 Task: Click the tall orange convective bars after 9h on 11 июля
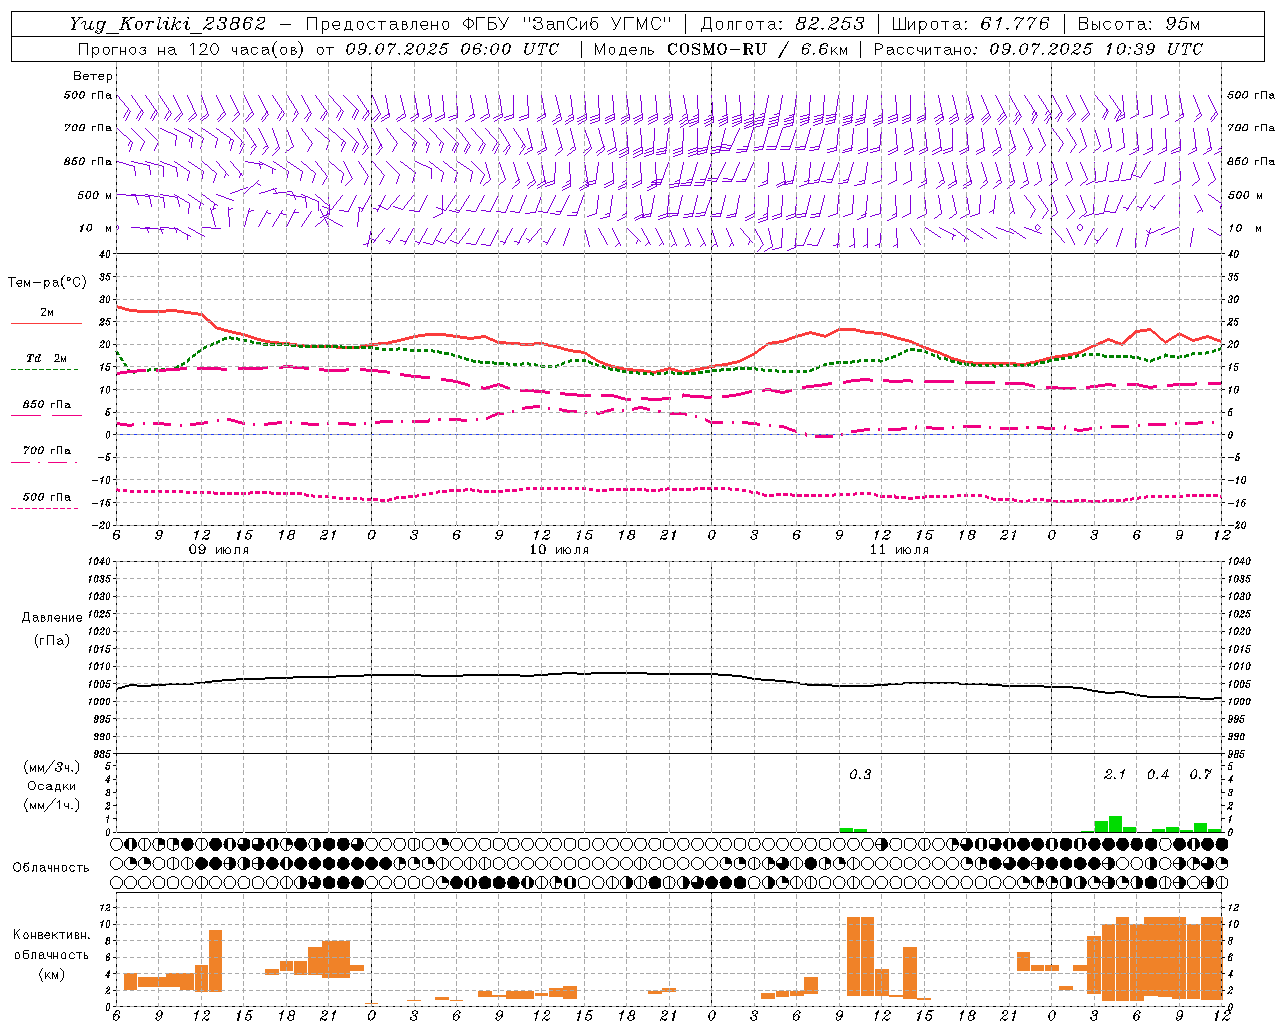(860, 955)
